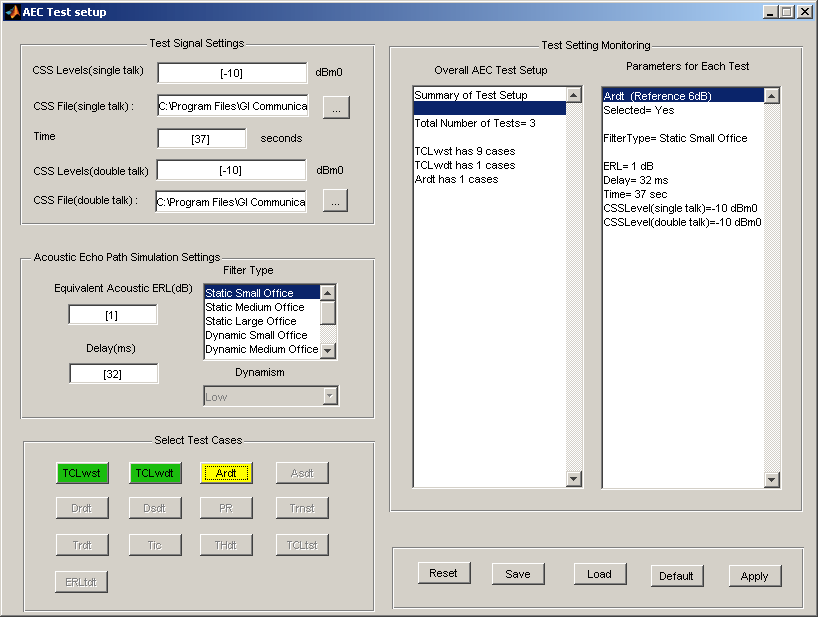Click the Overall AEC Test Setup scroll-down arrow
The height and width of the screenshot is (617, 818).
(x=574, y=478)
